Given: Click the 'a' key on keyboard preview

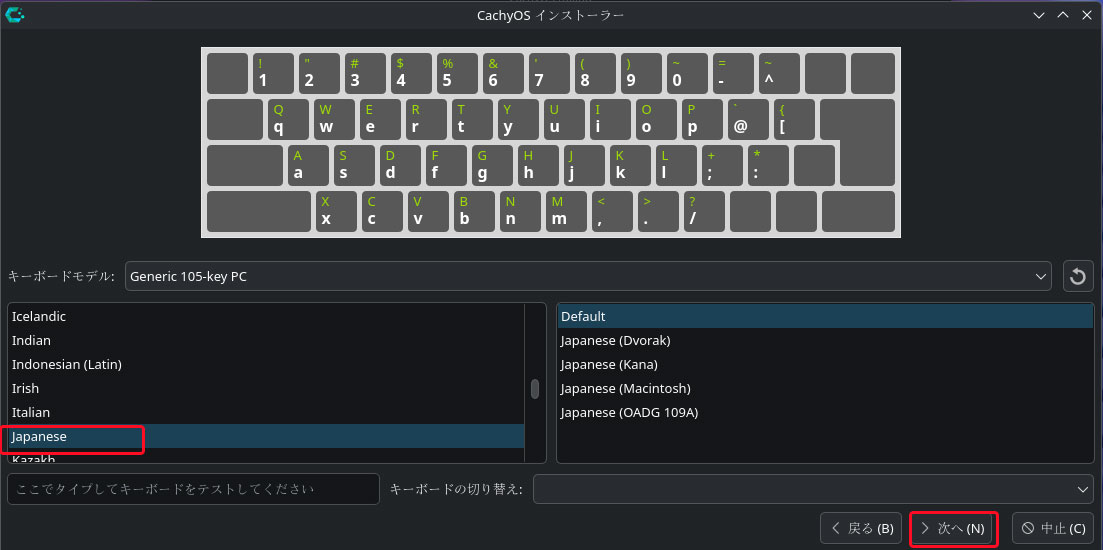Looking at the screenshot, I should pyautogui.click(x=308, y=165).
